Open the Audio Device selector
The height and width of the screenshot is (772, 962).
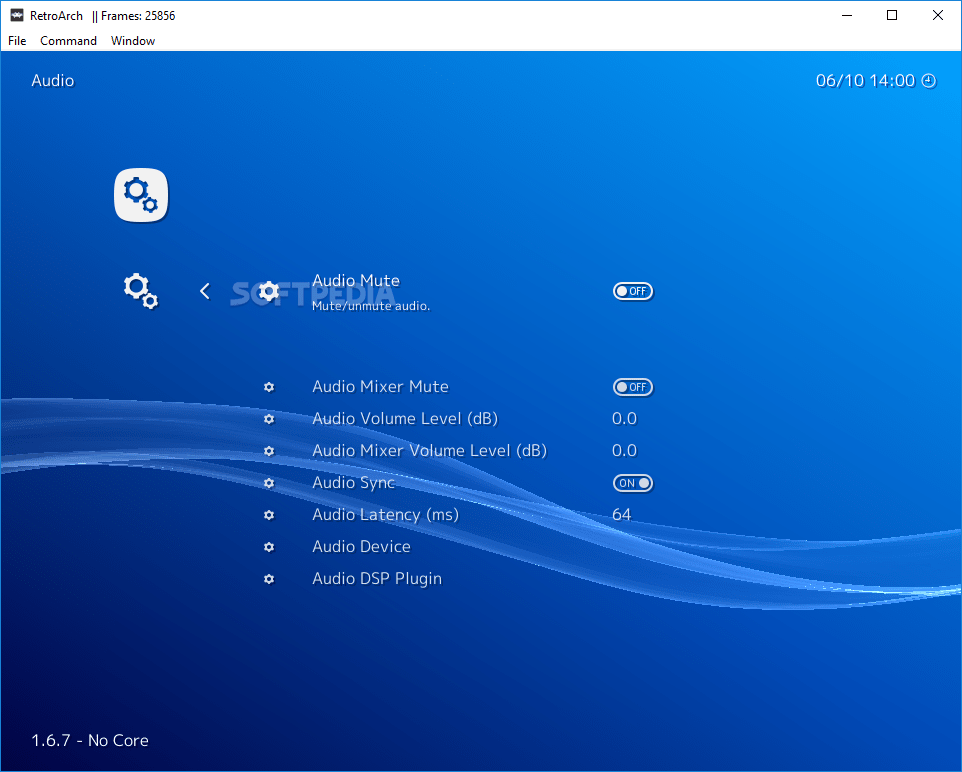pyautogui.click(x=361, y=547)
